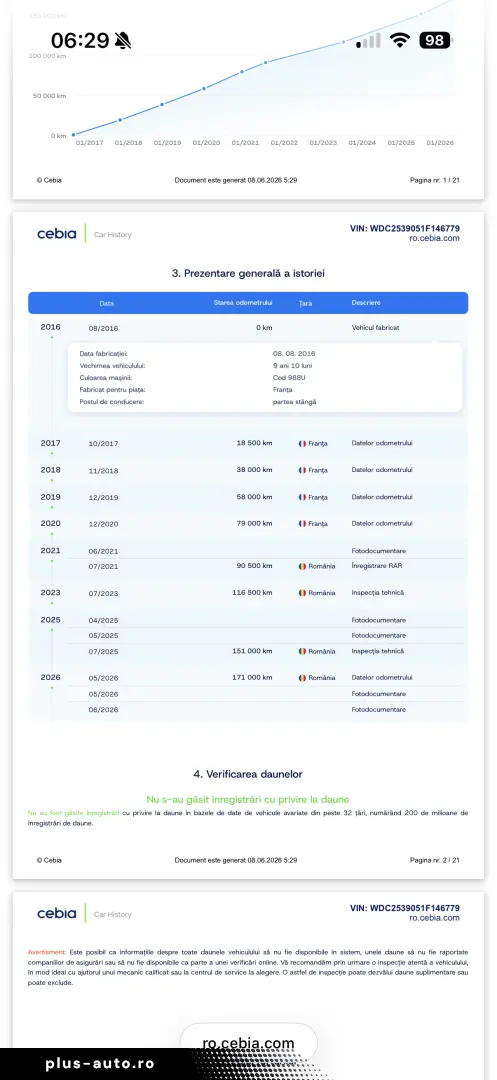Click the French flag in 11/2018 row
497x1080 pixels.
click(x=302, y=470)
